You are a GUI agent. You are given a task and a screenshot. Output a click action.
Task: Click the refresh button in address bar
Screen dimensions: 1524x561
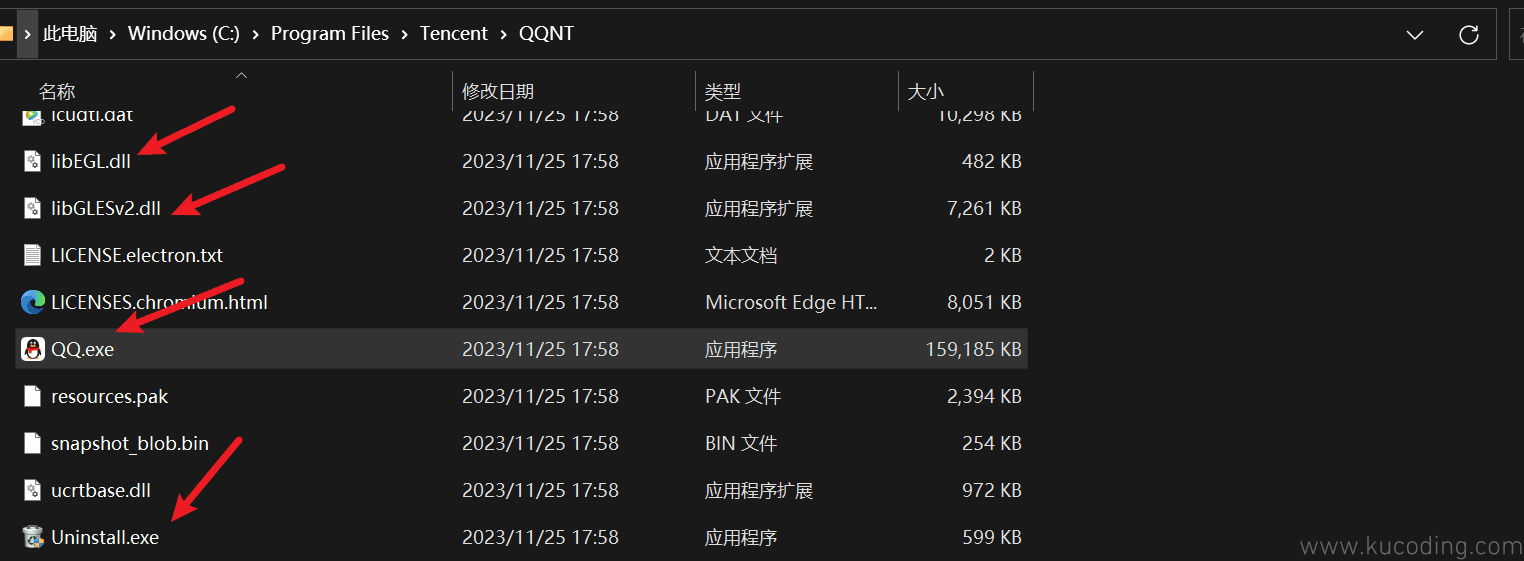pos(1469,35)
